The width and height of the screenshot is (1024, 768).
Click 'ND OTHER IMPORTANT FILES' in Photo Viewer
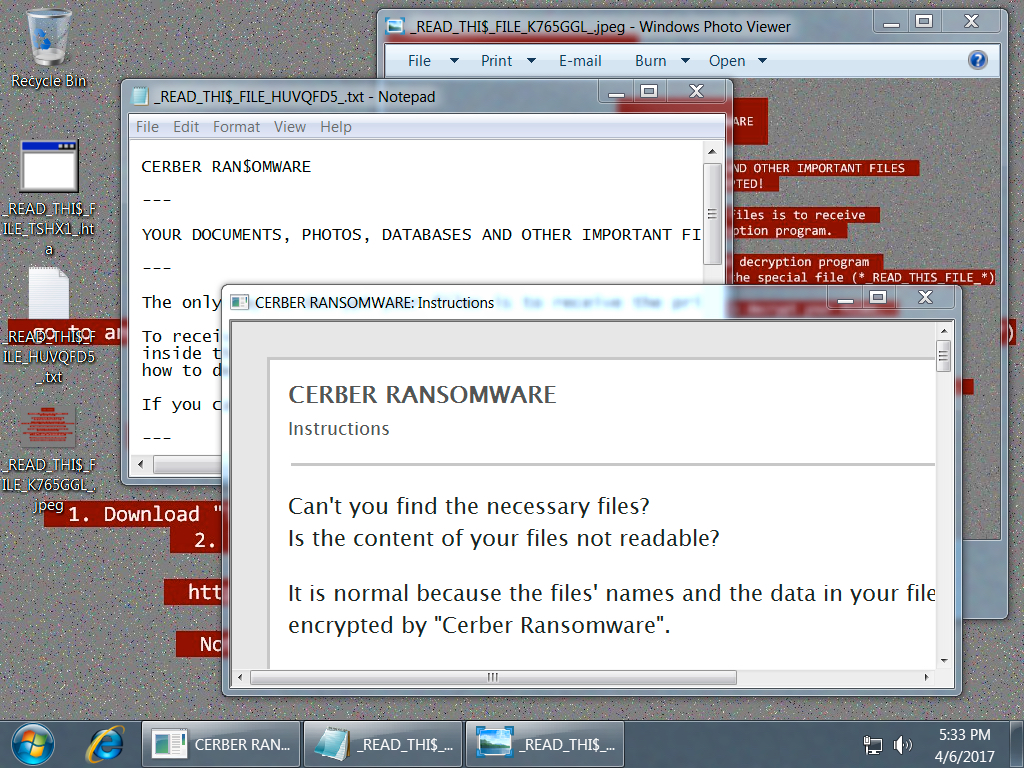[819, 168]
